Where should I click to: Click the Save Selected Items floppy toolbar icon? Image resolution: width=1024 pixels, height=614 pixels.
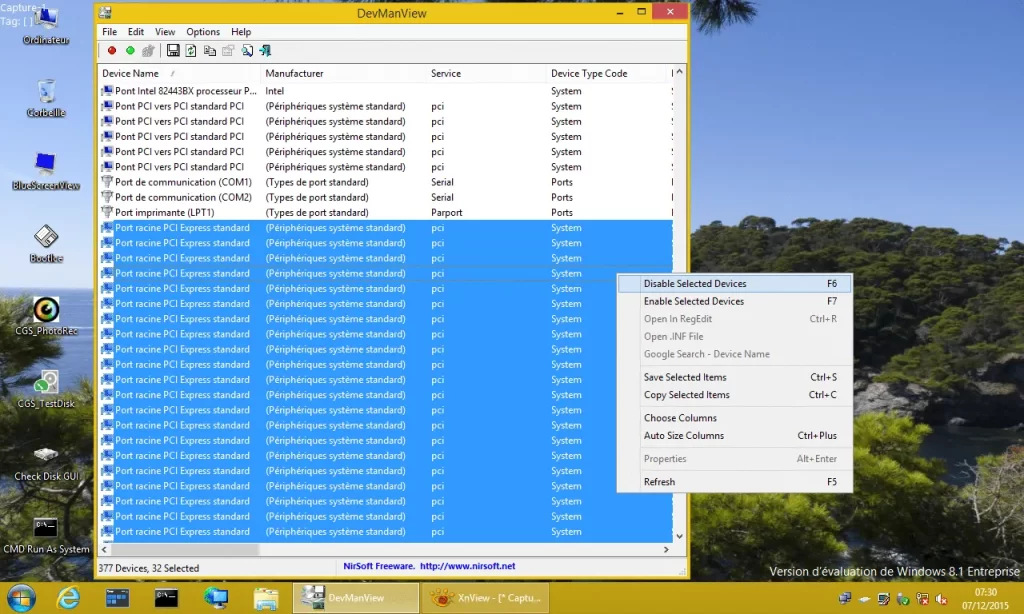tap(173, 50)
